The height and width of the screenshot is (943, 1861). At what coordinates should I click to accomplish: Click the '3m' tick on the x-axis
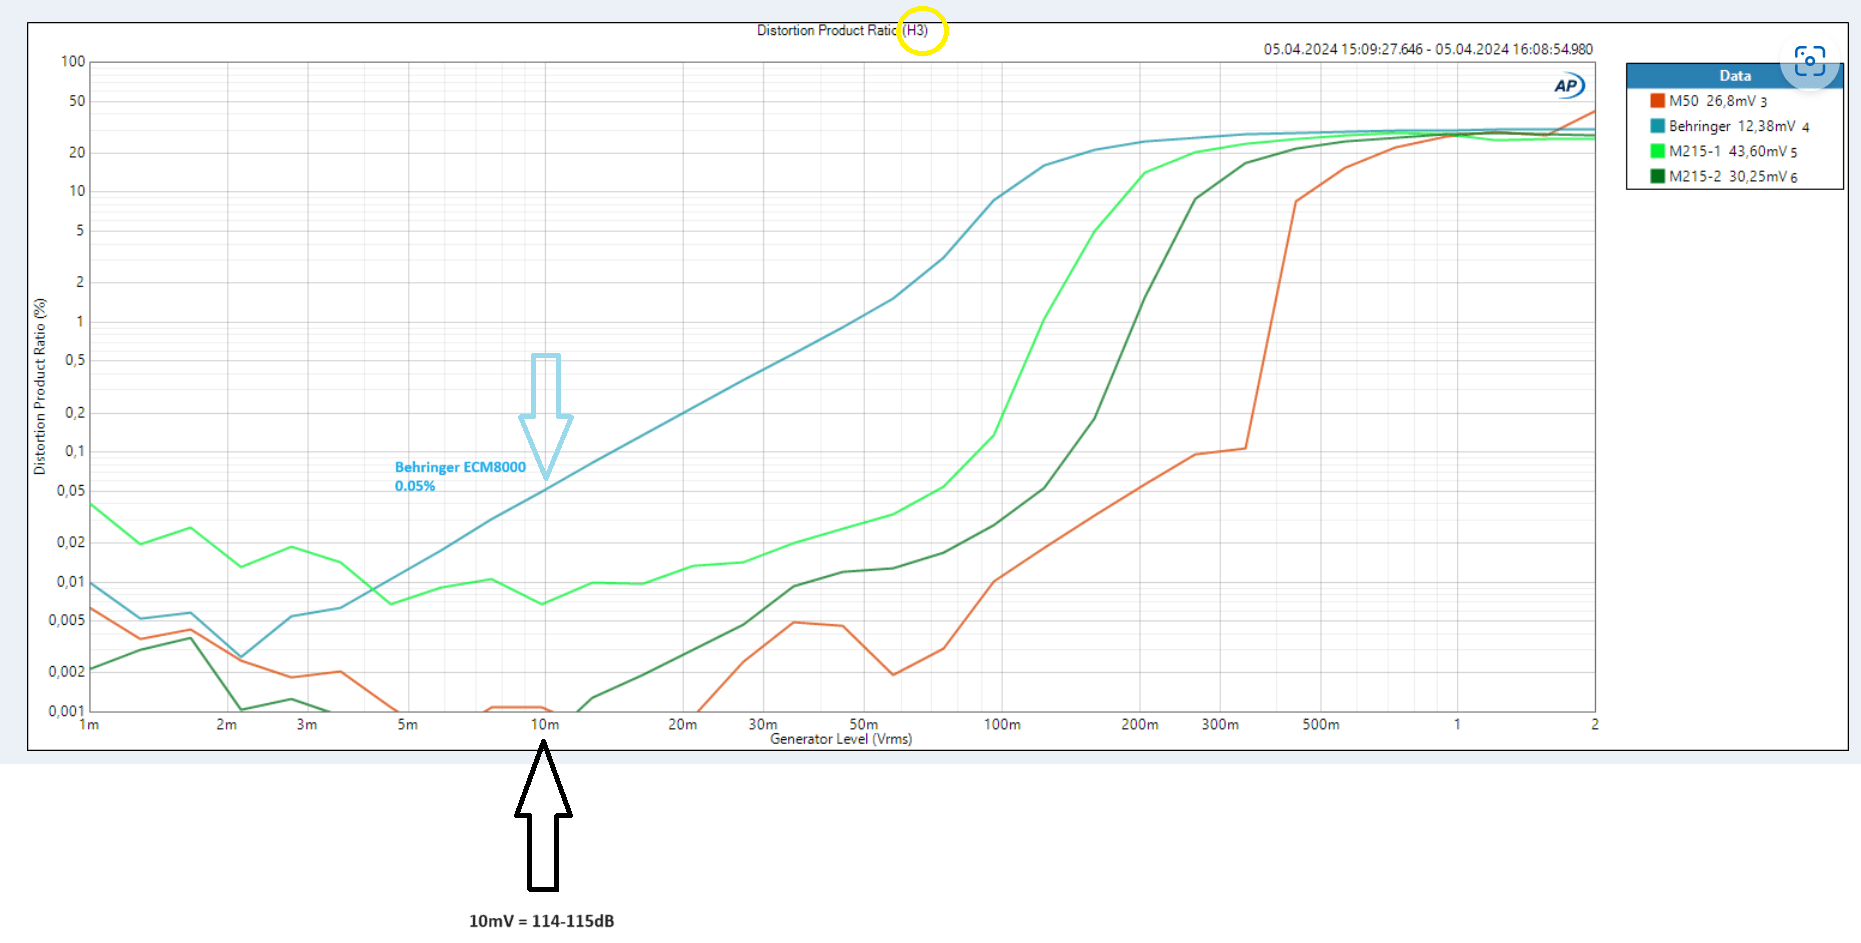pos(307,724)
